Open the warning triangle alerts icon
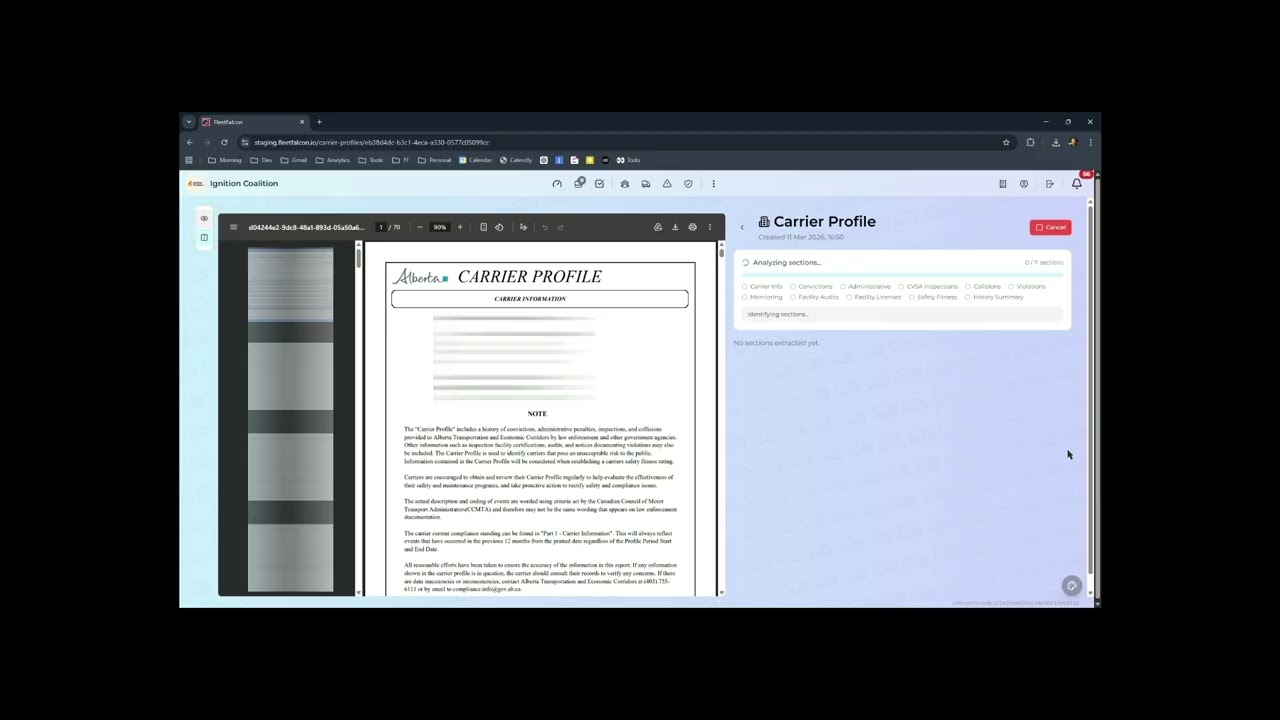 667,184
